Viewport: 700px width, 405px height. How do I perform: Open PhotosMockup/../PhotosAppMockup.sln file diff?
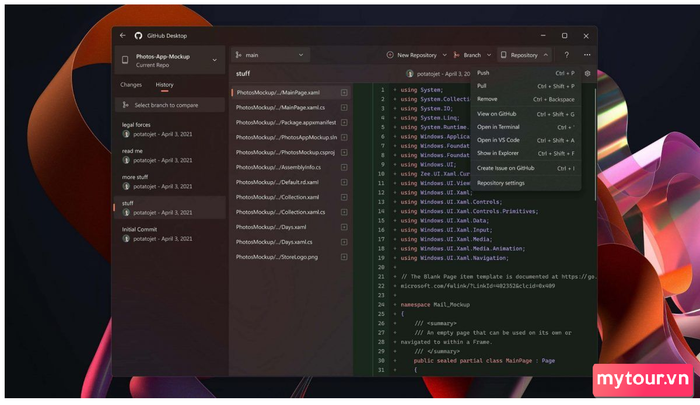tap(291, 138)
